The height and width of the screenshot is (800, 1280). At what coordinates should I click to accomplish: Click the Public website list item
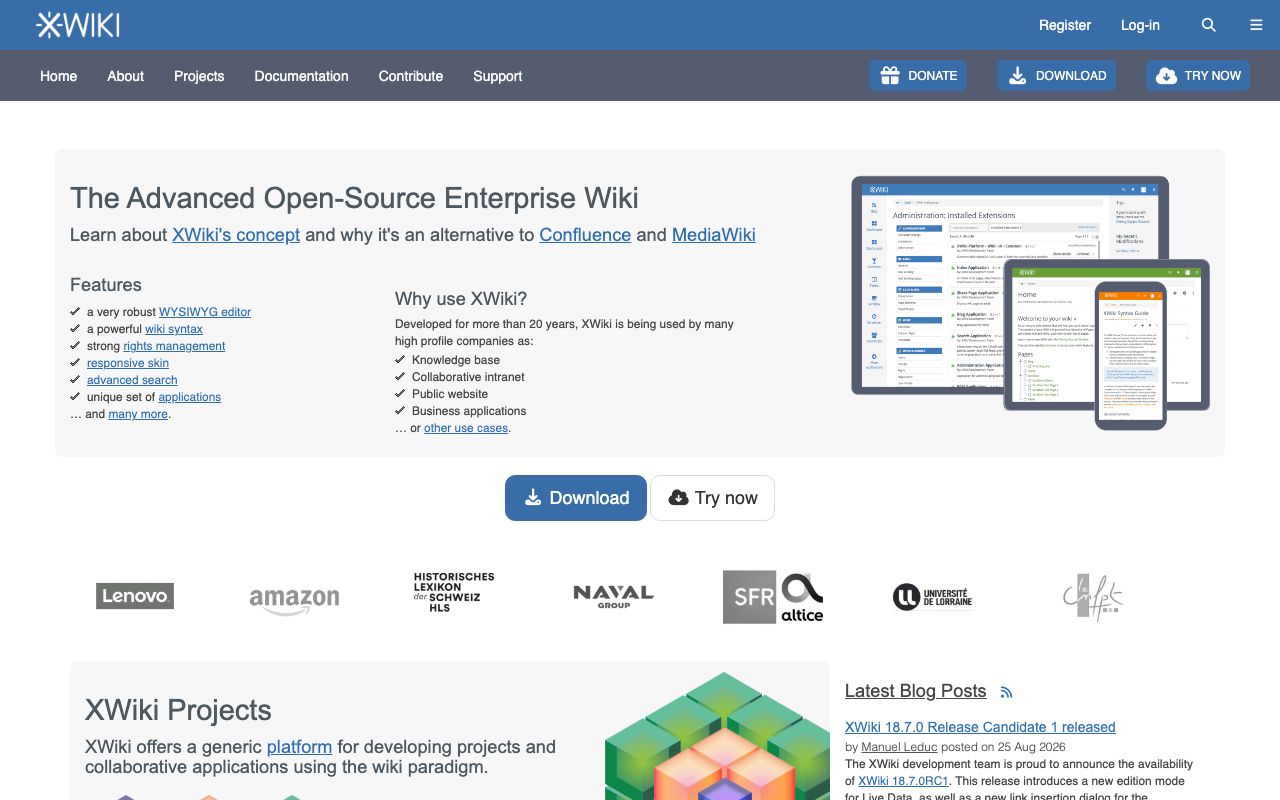click(x=450, y=394)
